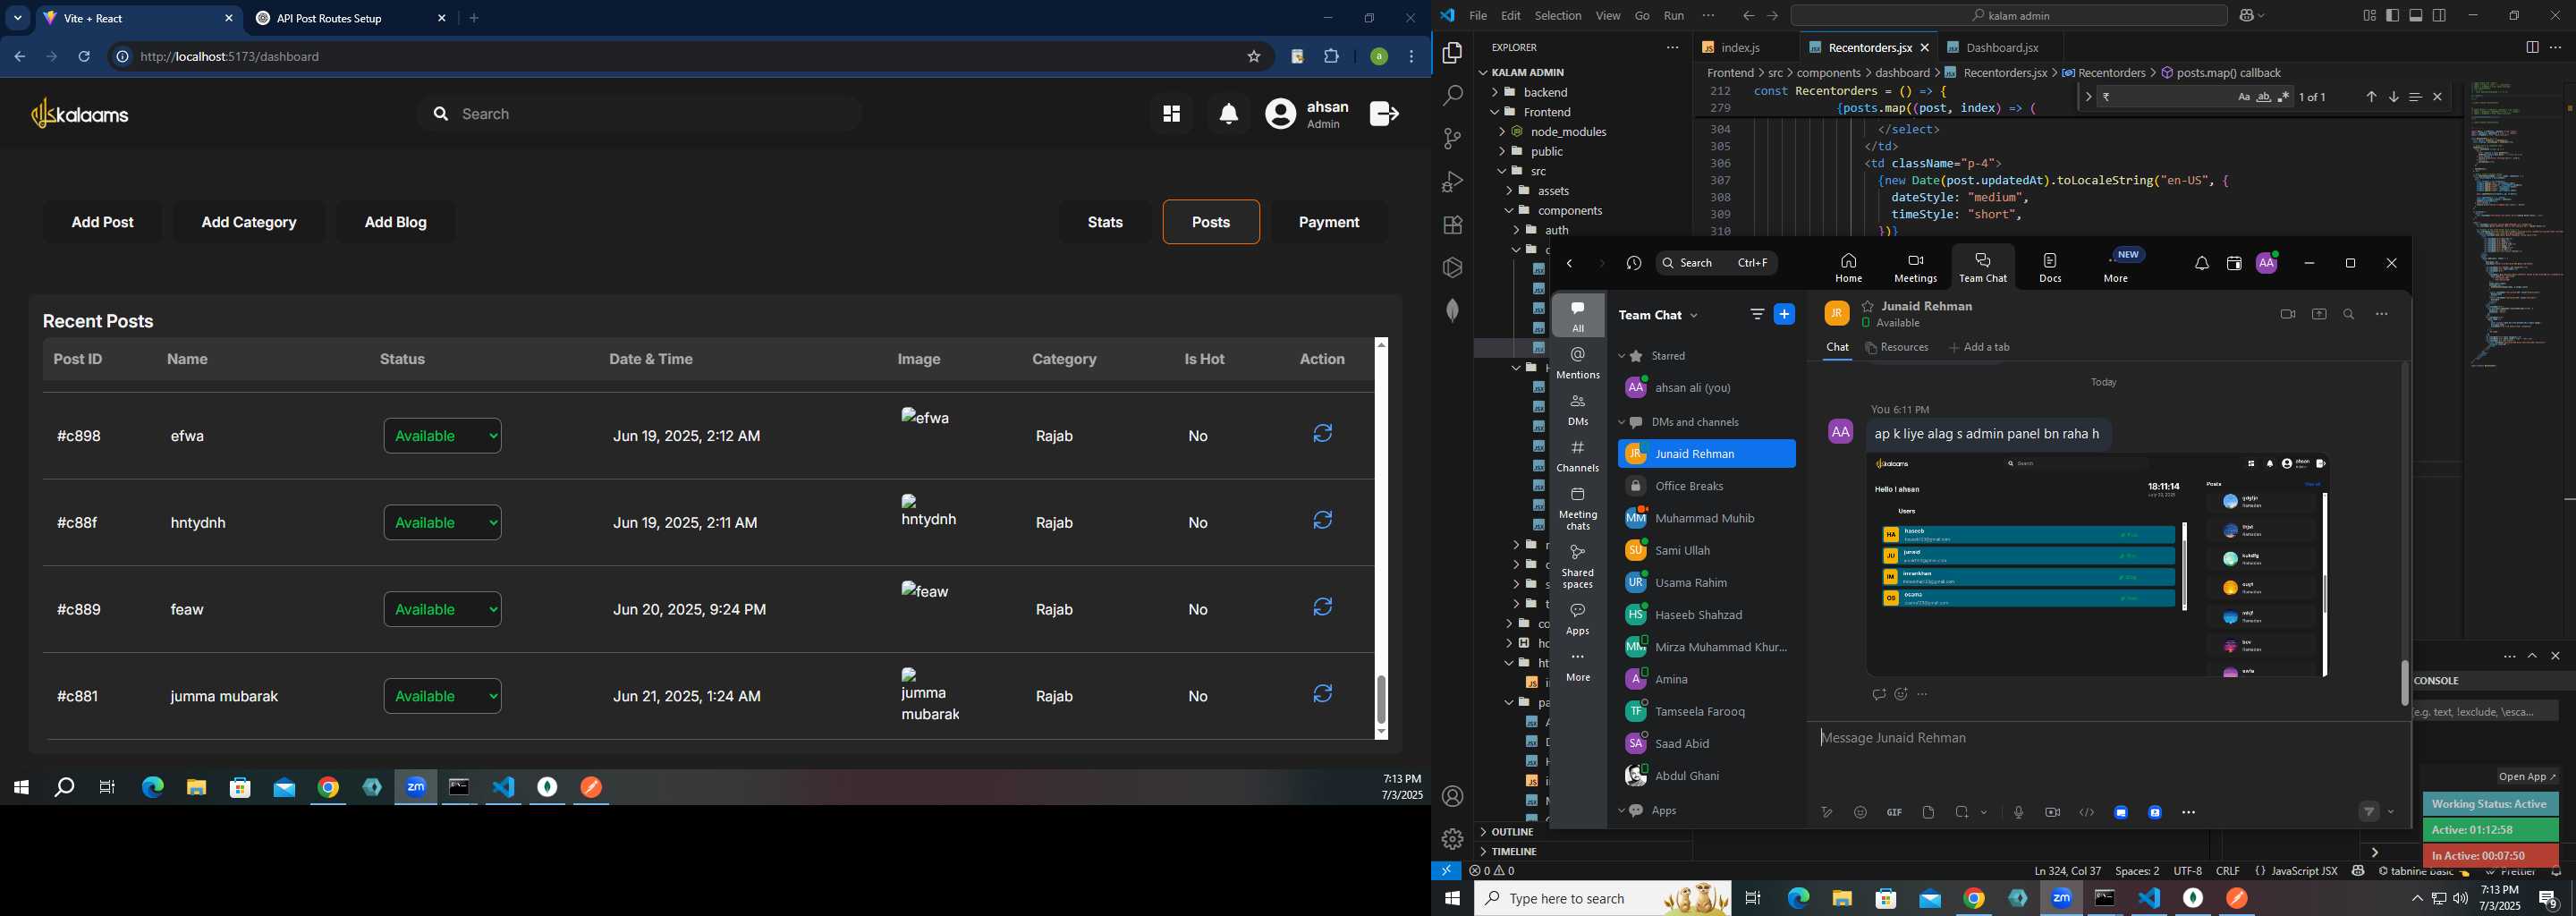This screenshot has width=2576, height=916.
Task: Open the Manage gear in VS Code
Action: point(1453,839)
